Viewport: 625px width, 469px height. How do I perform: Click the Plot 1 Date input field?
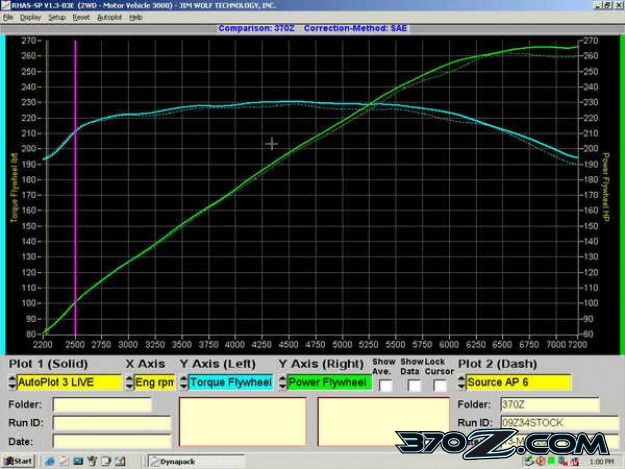[112, 442]
